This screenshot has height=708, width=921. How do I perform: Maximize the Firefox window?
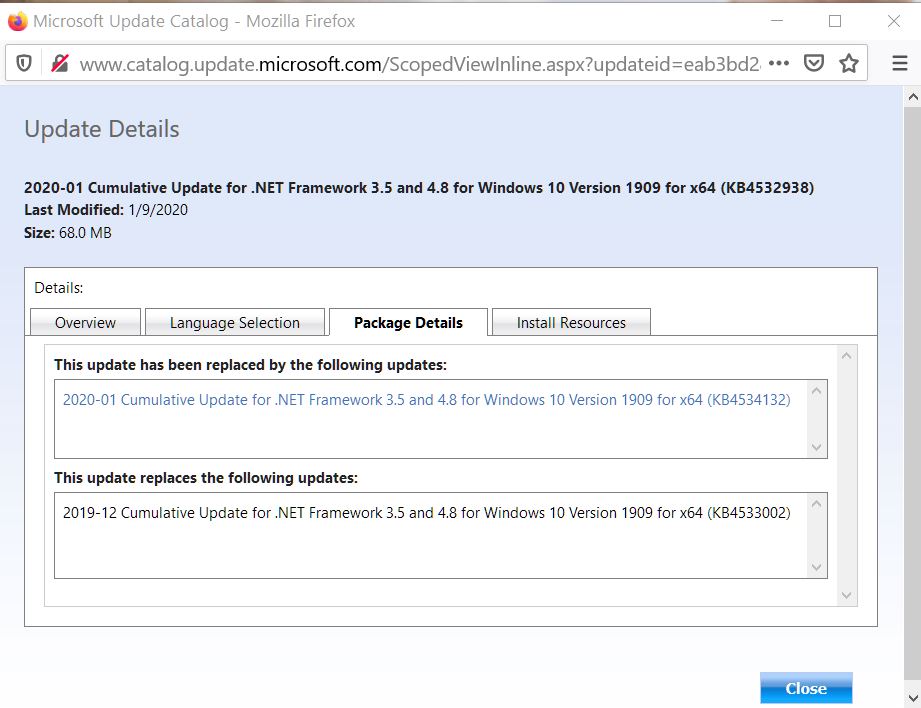[835, 21]
